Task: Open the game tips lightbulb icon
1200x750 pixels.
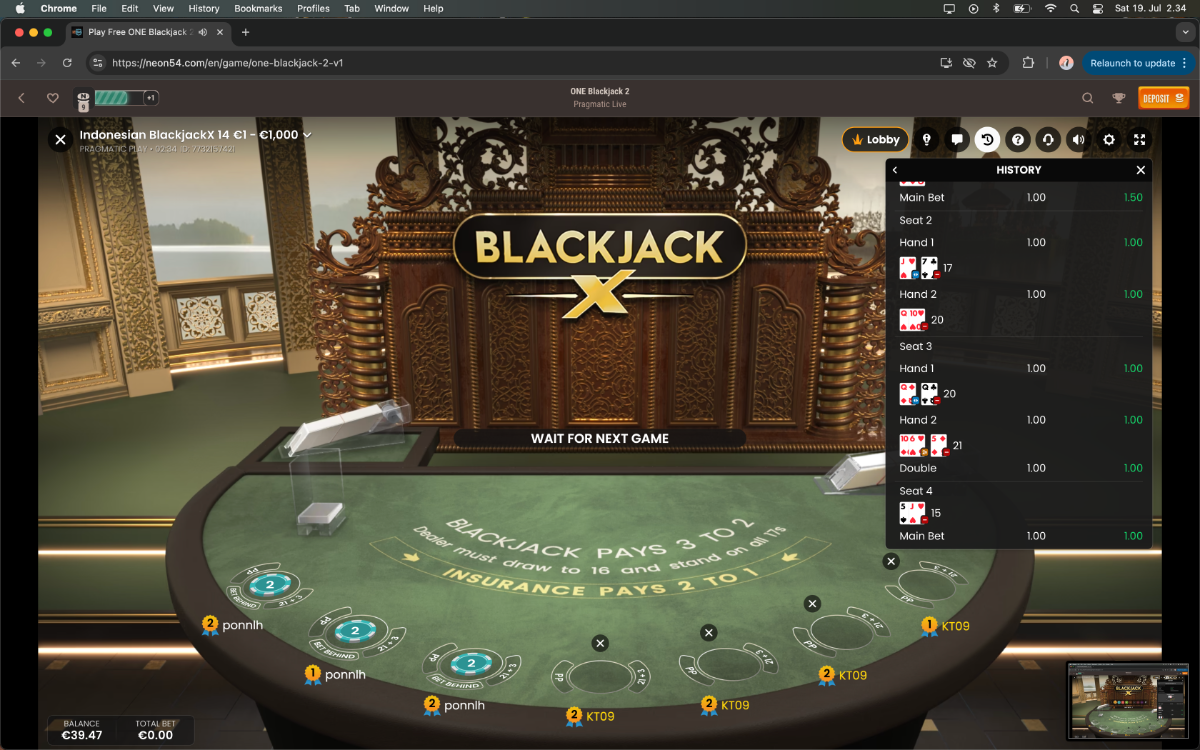Action: (927, 140)
